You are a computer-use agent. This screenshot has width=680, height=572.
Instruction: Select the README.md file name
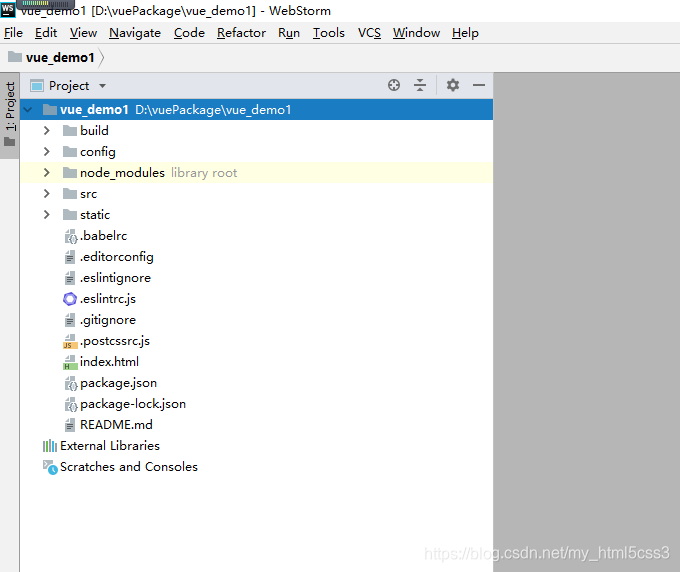click(116, 425)
